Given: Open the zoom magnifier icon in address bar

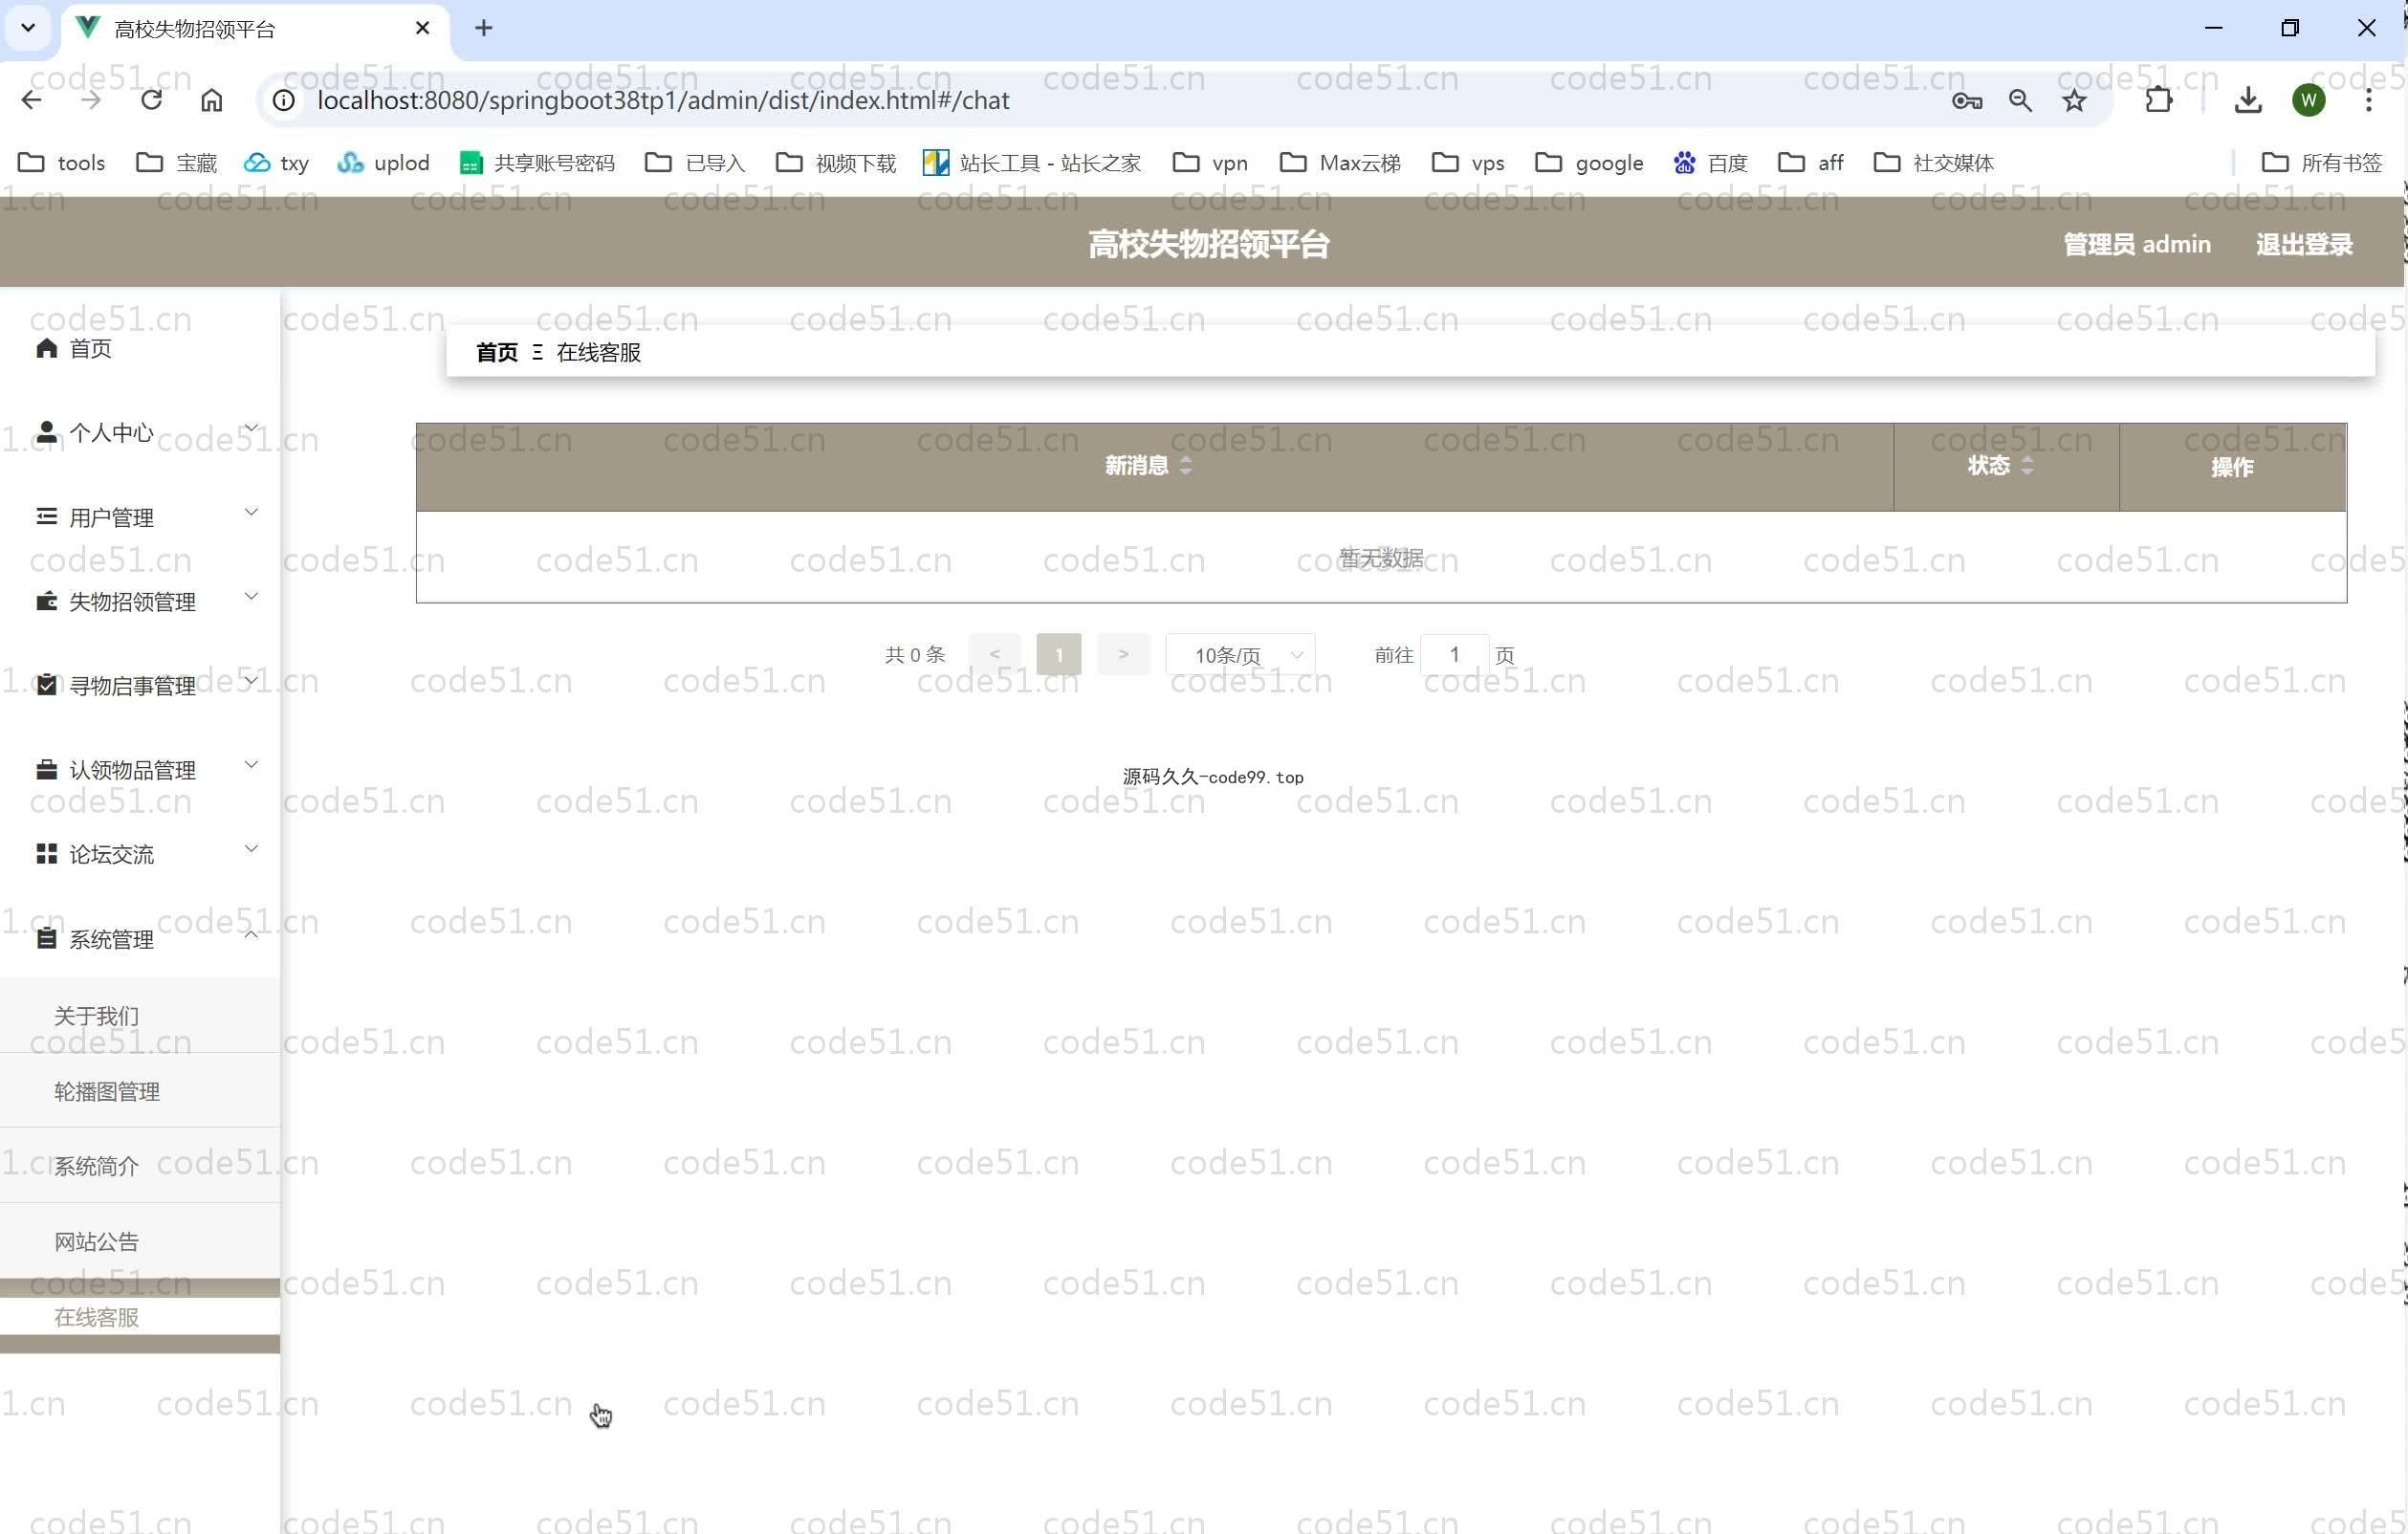Looking at the screenshot, I should click(x=2020, y=100).
